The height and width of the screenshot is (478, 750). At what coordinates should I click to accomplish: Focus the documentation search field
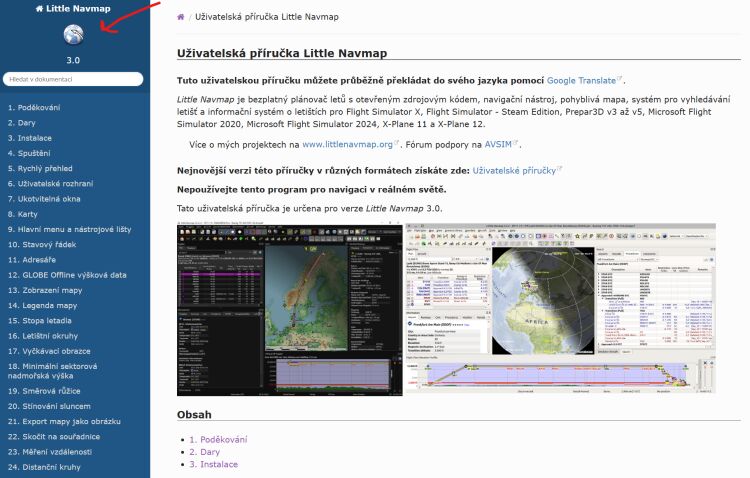coord(73,79)
